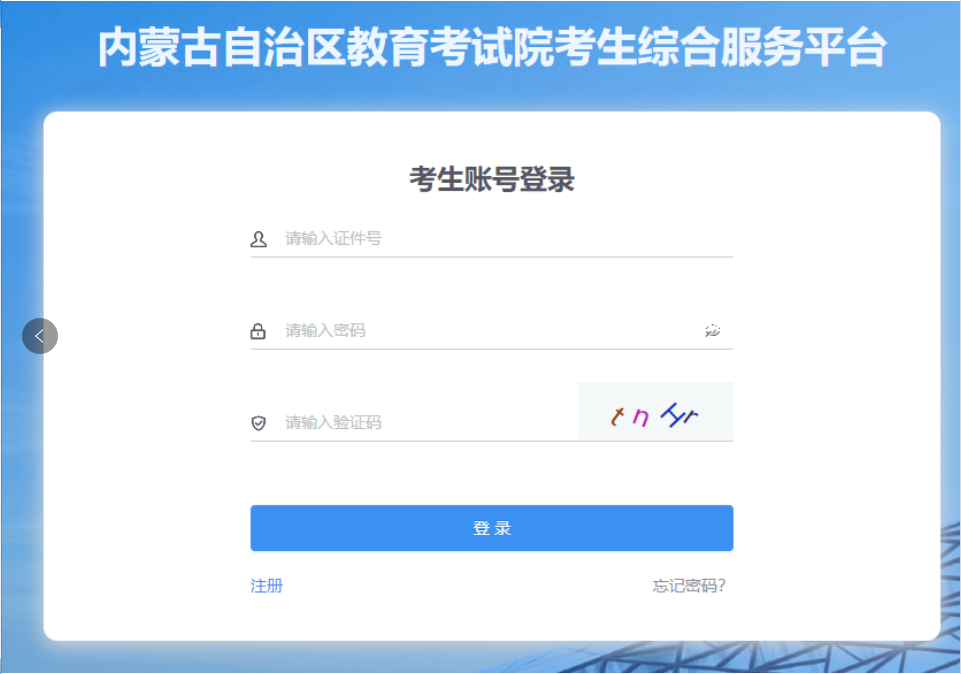This screenshot has width=961, height=674.
Task: Open the 注册 register link
Action: [267, 586]
